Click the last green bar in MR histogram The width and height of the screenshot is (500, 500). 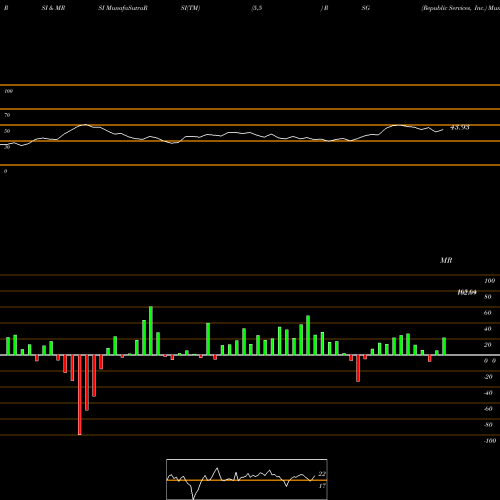(x=444, y=346)
